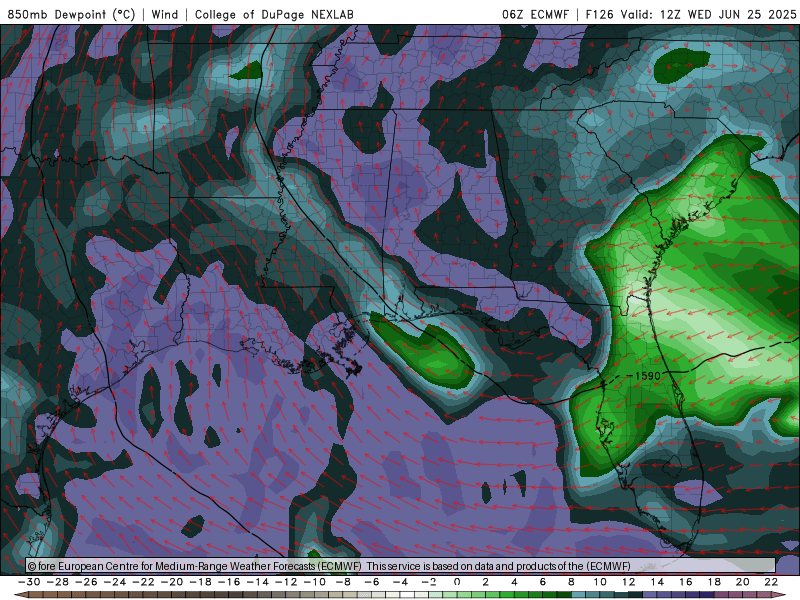
Task: Select the "Wind" label in header
Action: (x=165, y=14)
